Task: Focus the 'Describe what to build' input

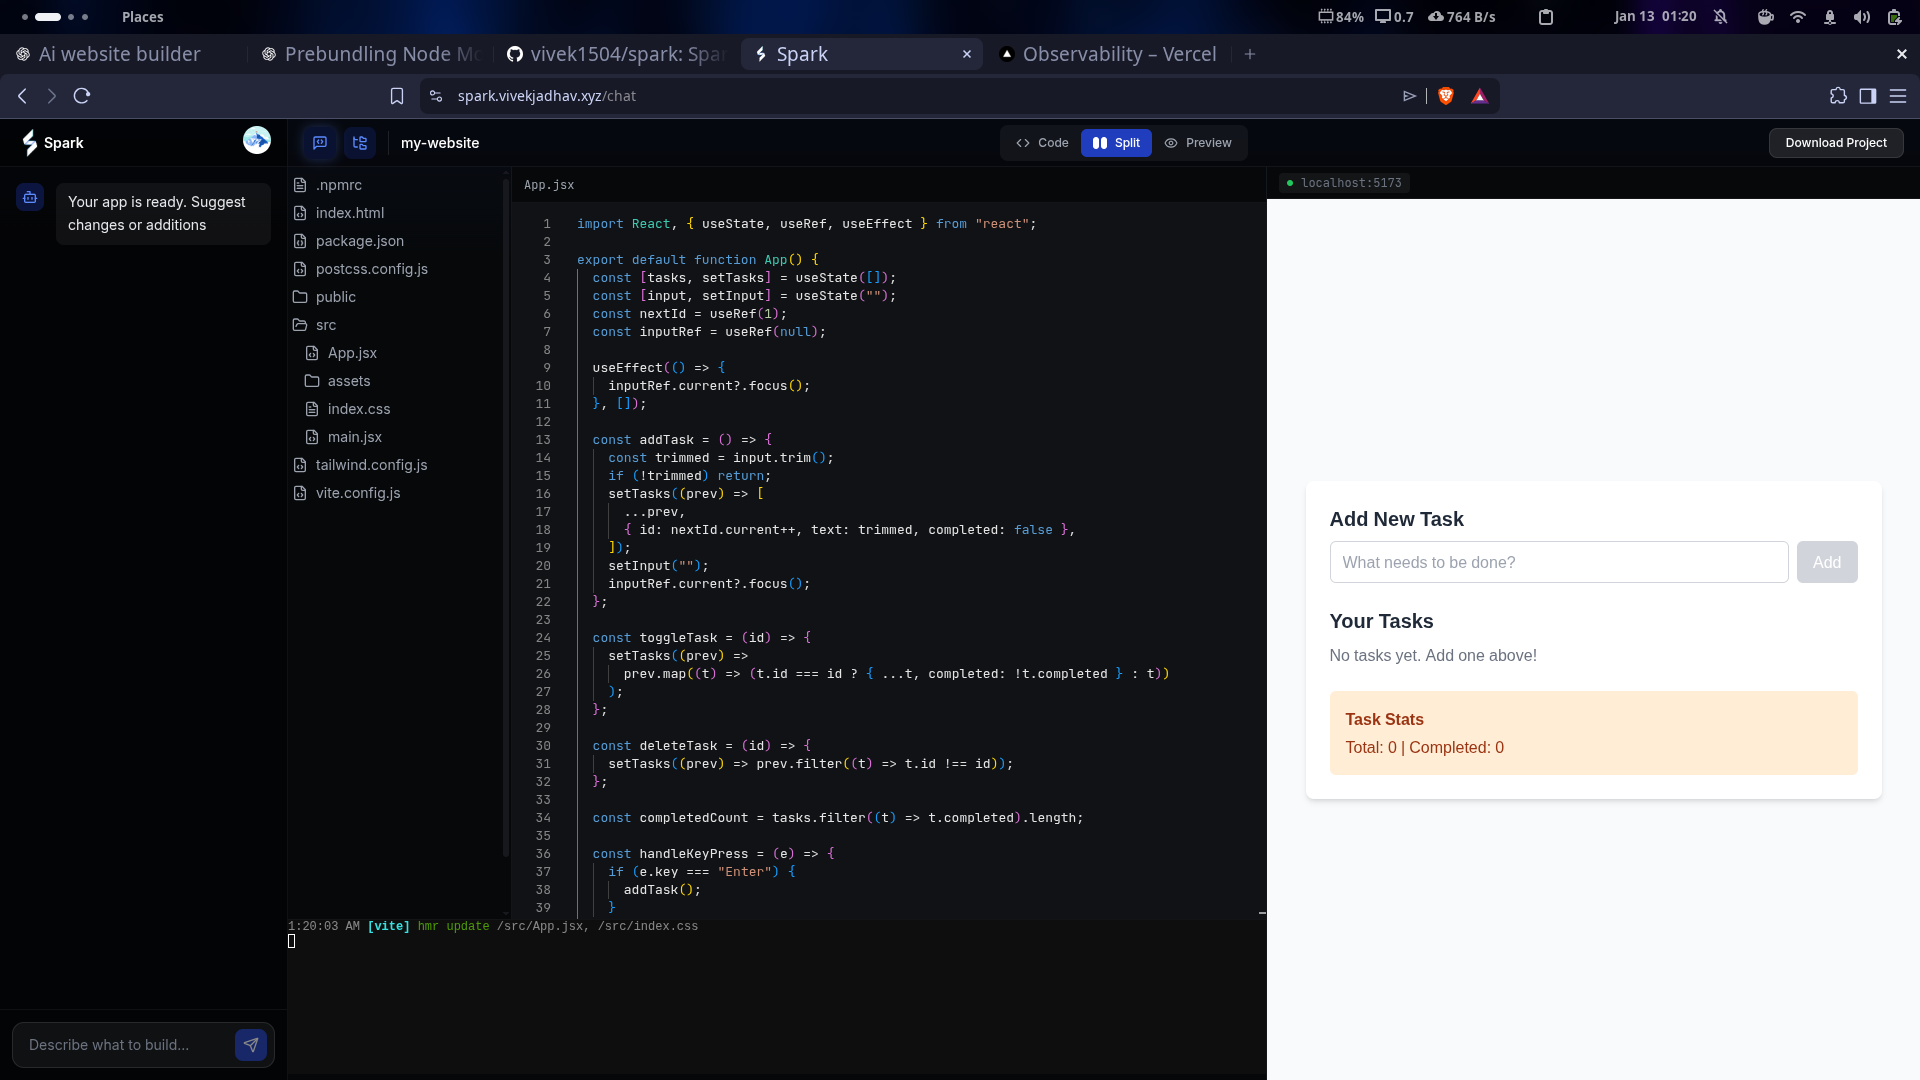Action: click(125, 1045)
